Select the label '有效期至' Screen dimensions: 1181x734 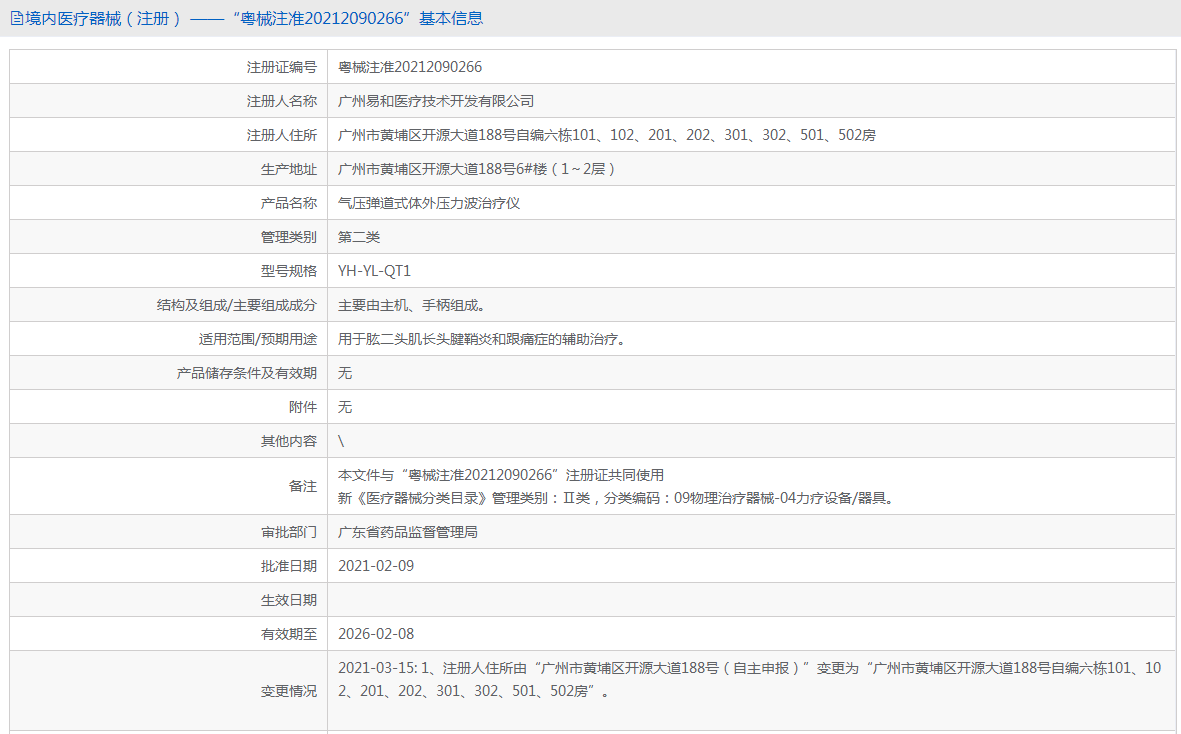(288, 634)
